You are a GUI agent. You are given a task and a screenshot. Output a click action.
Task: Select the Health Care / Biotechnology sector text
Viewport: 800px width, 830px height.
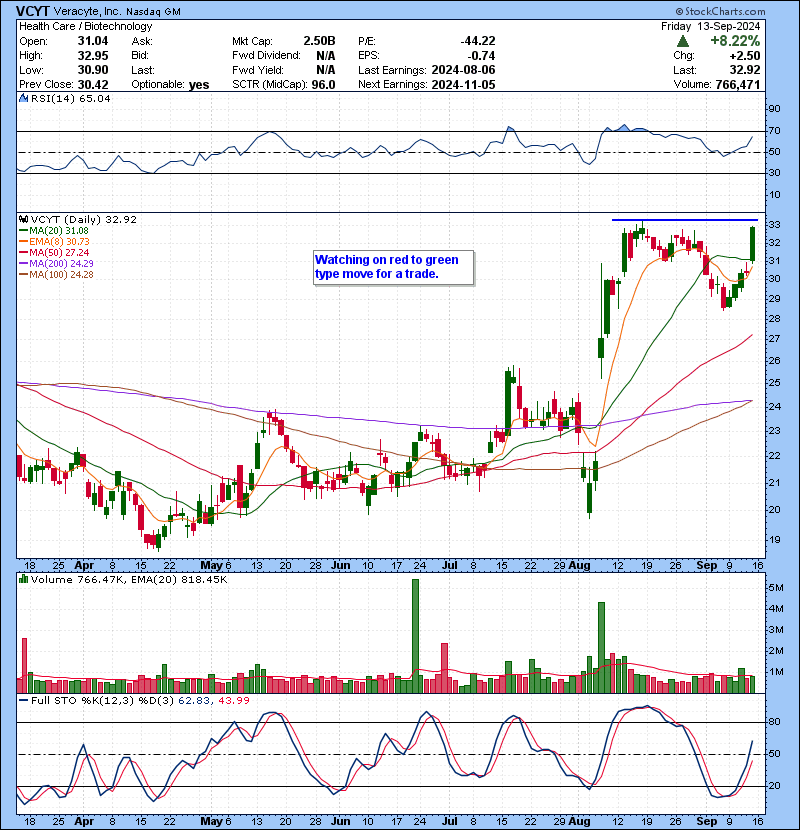86,26
